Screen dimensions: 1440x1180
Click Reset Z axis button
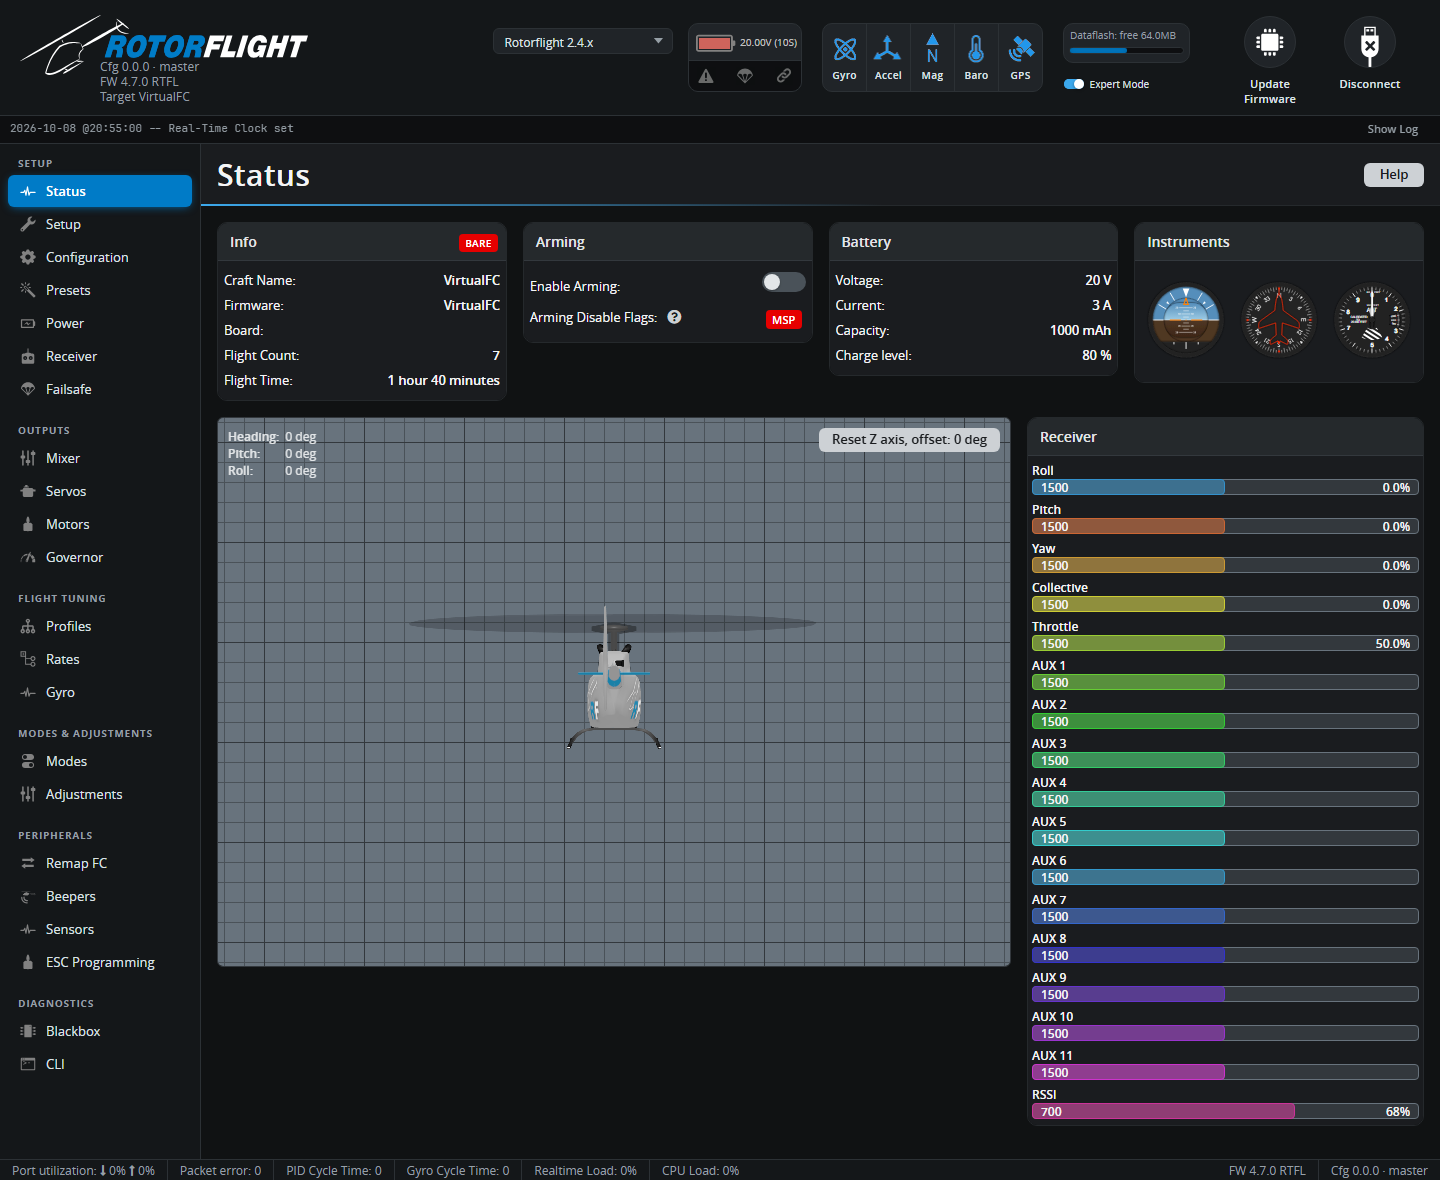tap(909, 439)
